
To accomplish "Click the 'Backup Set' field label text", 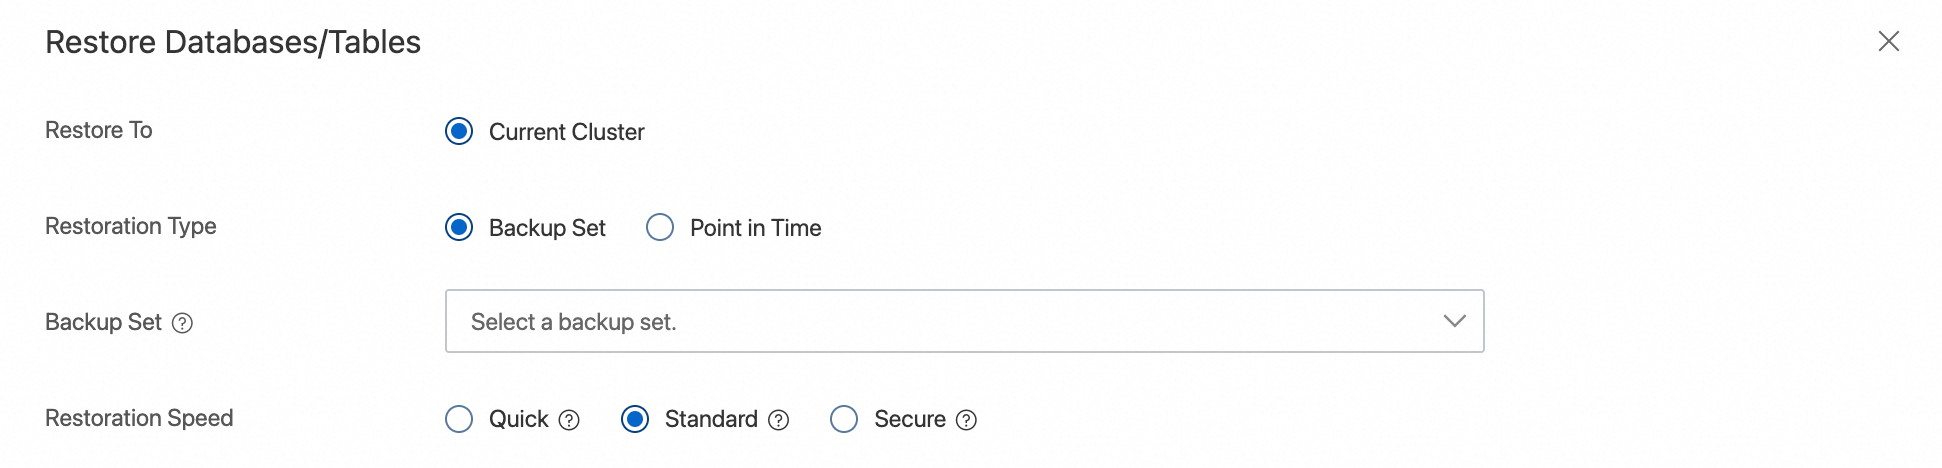I will (x=103, y=322).
